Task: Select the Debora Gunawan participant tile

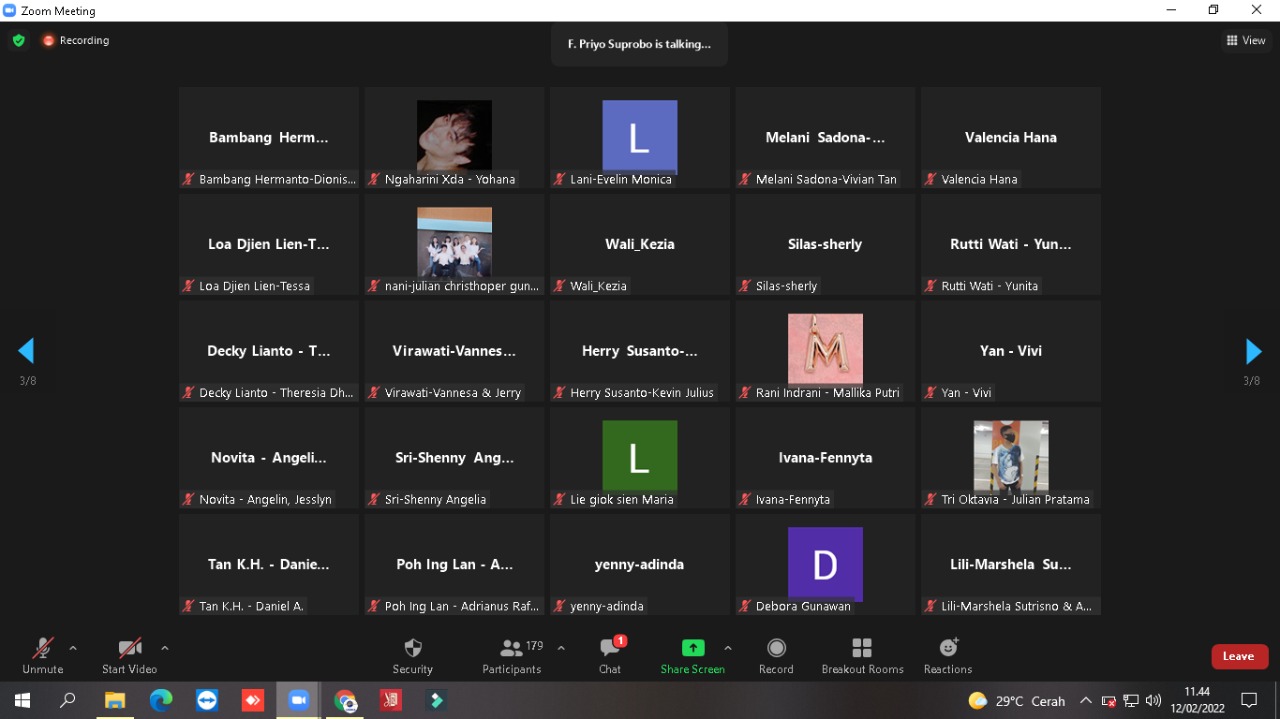Action: [x=825, y=565]
